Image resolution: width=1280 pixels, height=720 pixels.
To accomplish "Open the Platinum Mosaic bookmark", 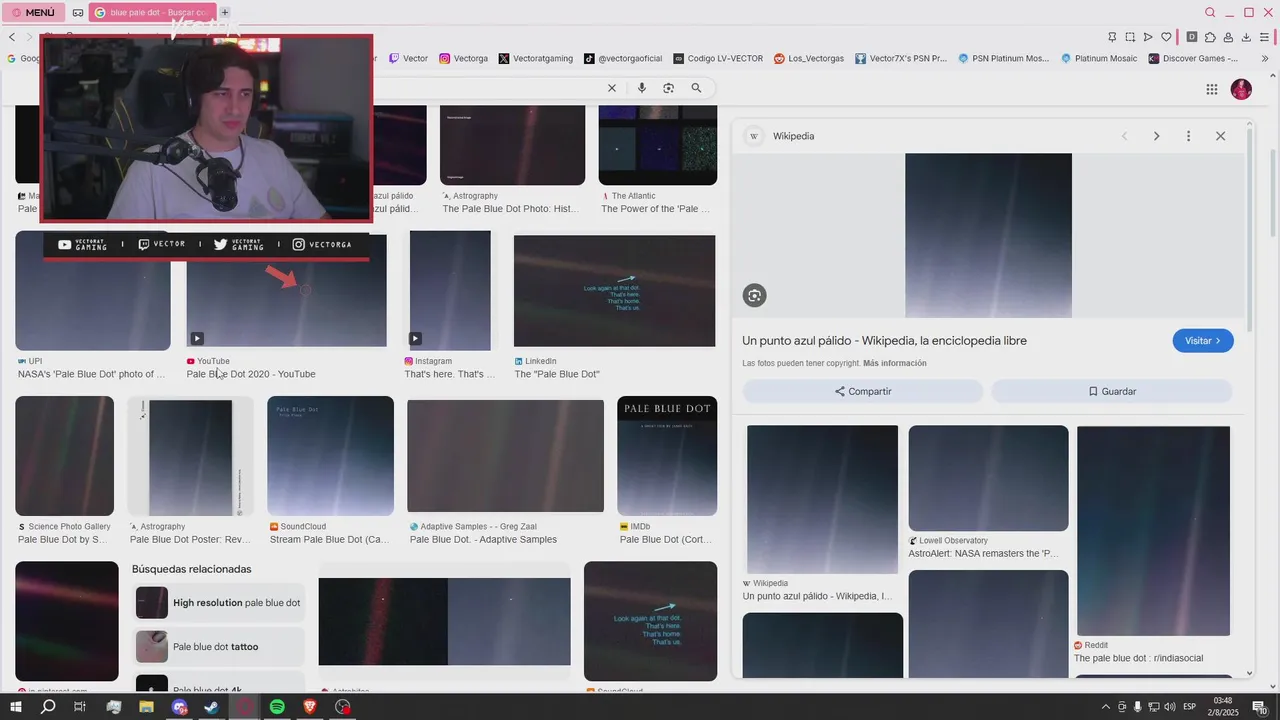I will point(1099,58).
